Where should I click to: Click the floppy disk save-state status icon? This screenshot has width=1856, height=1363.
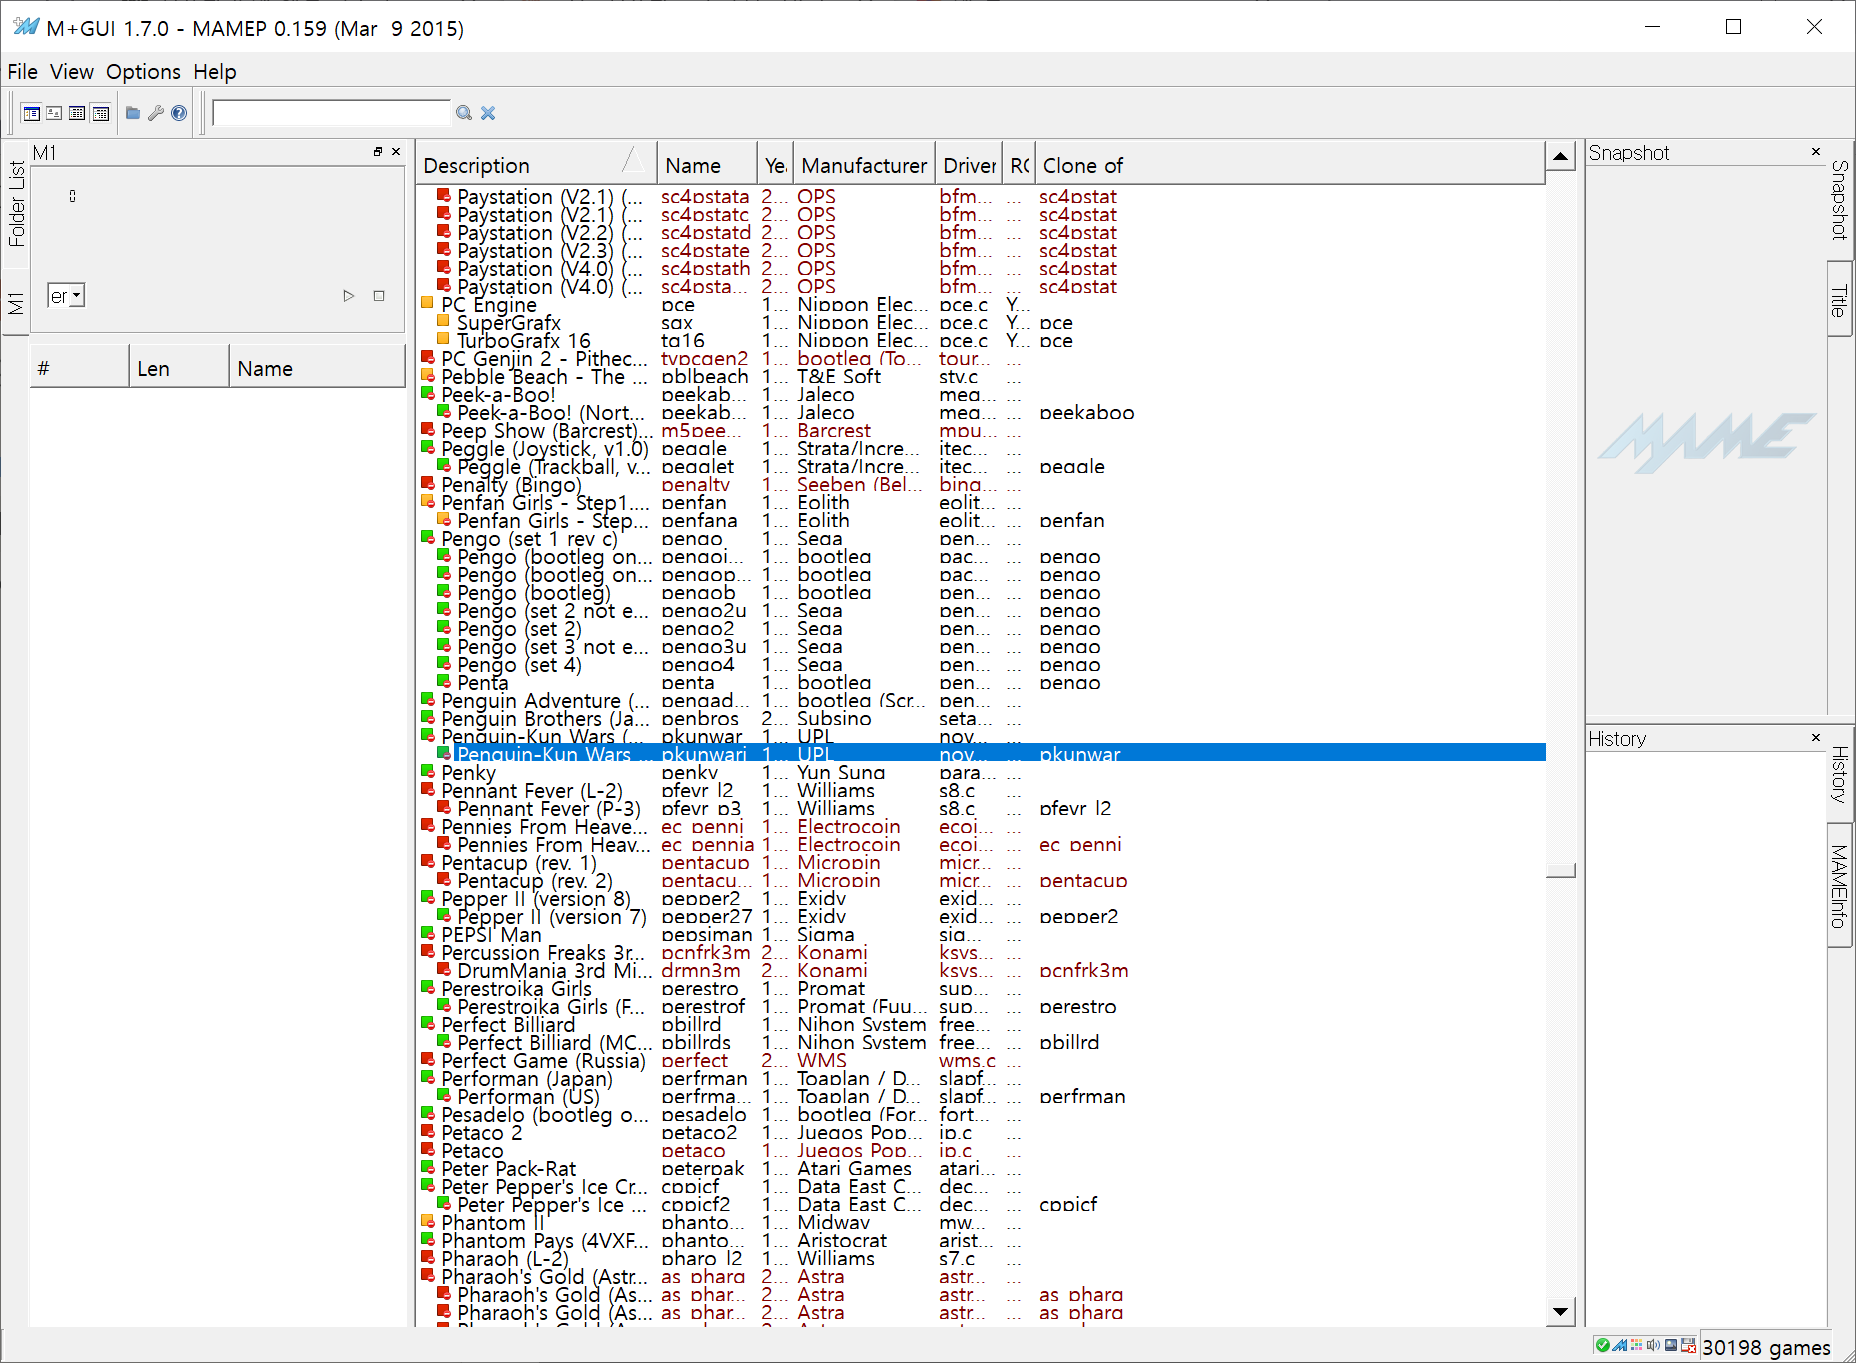pyautogui.click(x=1688, y=1345)
